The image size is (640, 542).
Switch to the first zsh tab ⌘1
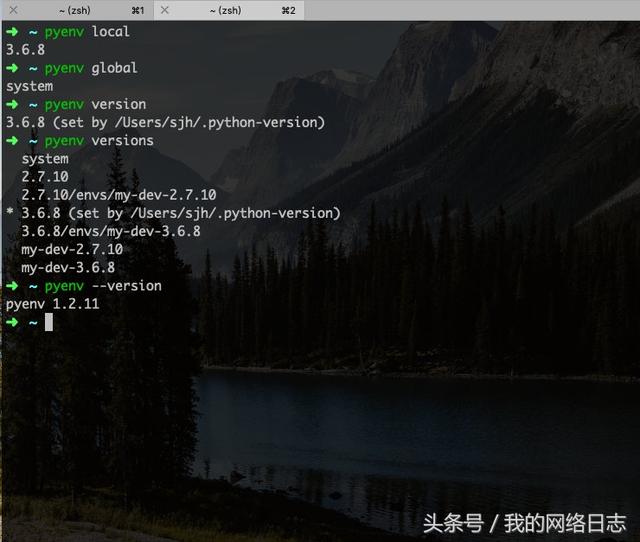pos(78,10)
